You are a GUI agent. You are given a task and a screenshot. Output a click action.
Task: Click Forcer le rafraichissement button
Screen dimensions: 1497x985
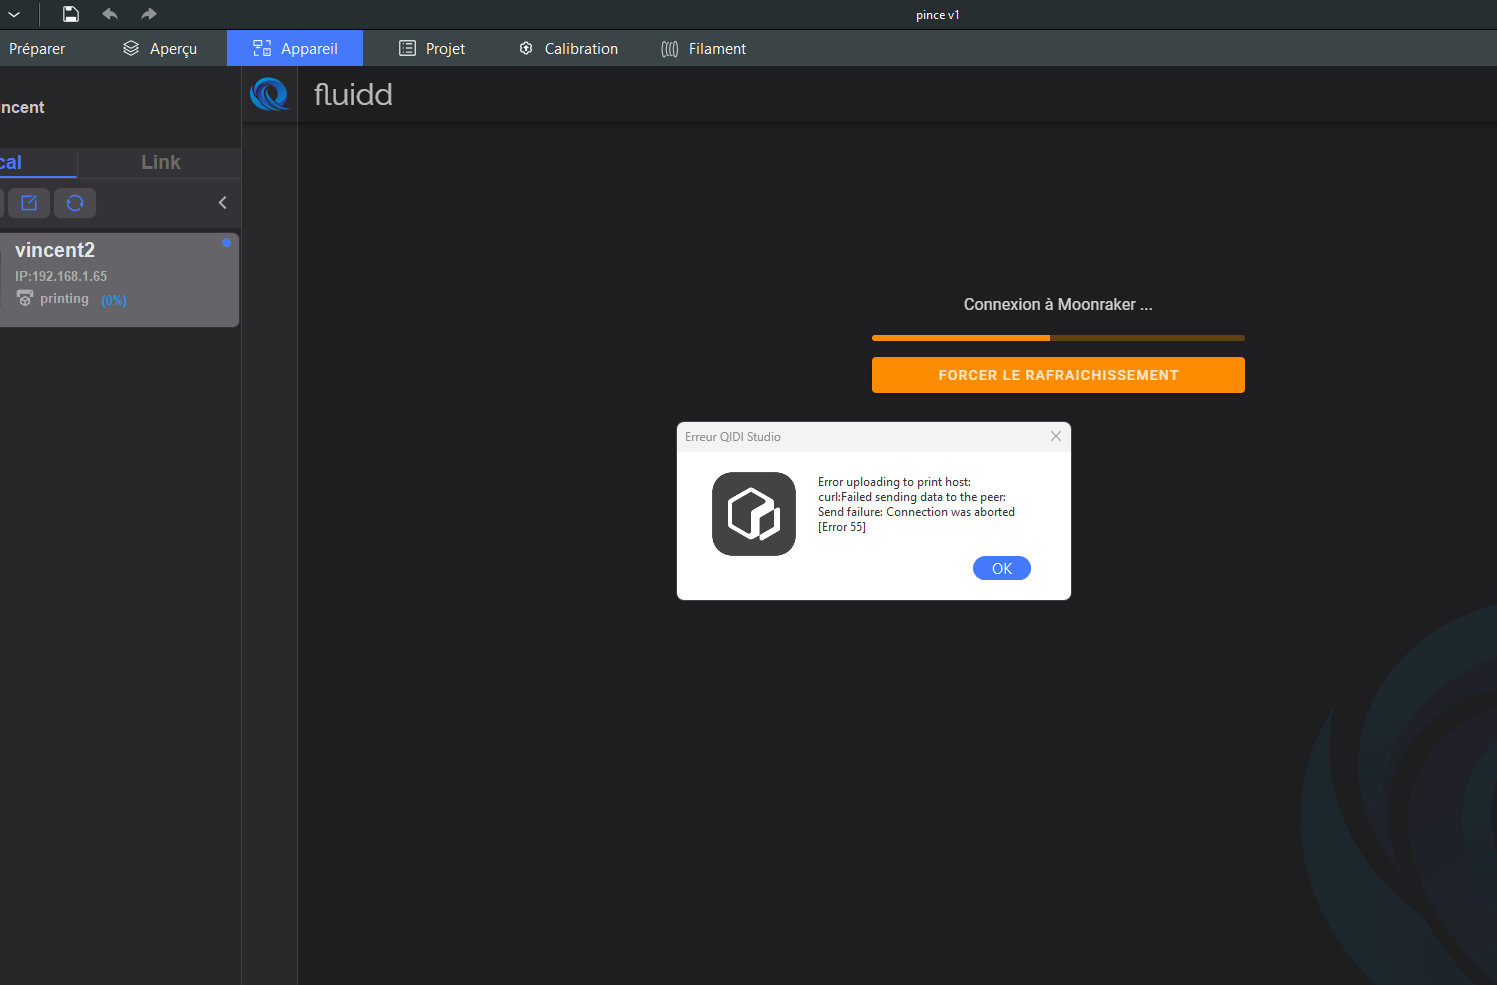click(1058, 375)
